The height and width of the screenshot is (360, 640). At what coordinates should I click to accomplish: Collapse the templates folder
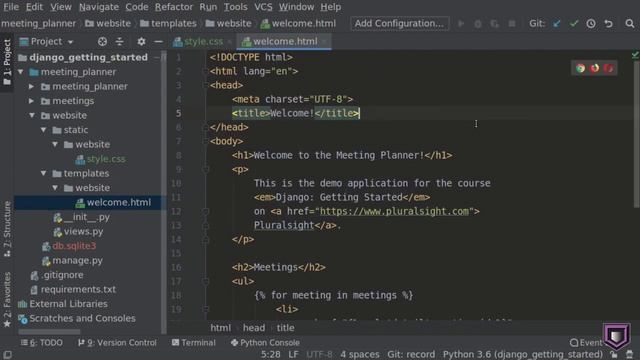coord(43,173)
